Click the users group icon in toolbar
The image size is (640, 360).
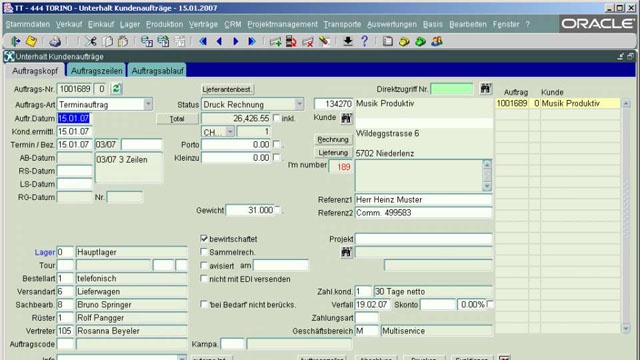(x=437, y=41)
